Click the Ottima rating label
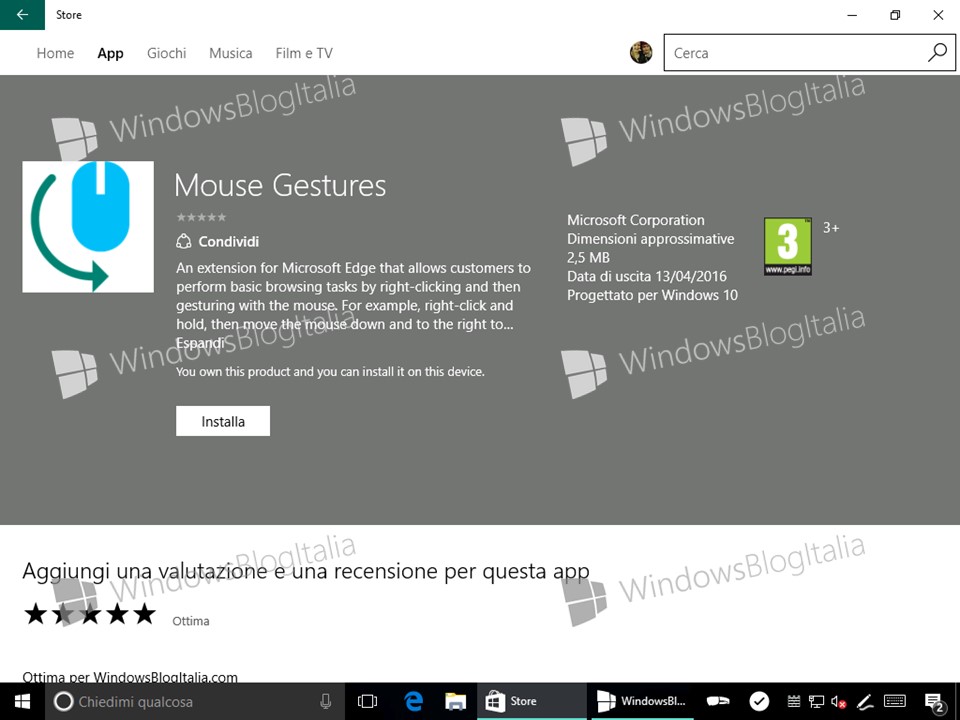The width and height of the screenshot is (960, 720). [190, 621]
